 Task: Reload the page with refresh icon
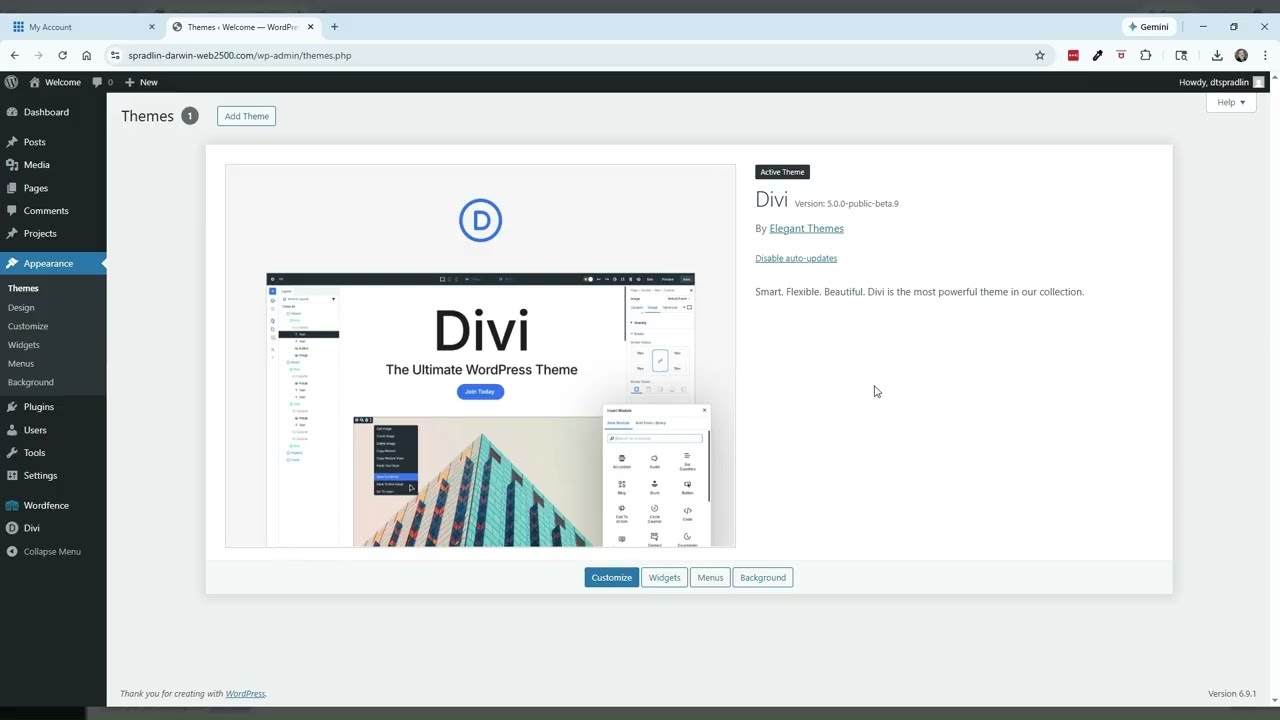[x=62, y=55]
